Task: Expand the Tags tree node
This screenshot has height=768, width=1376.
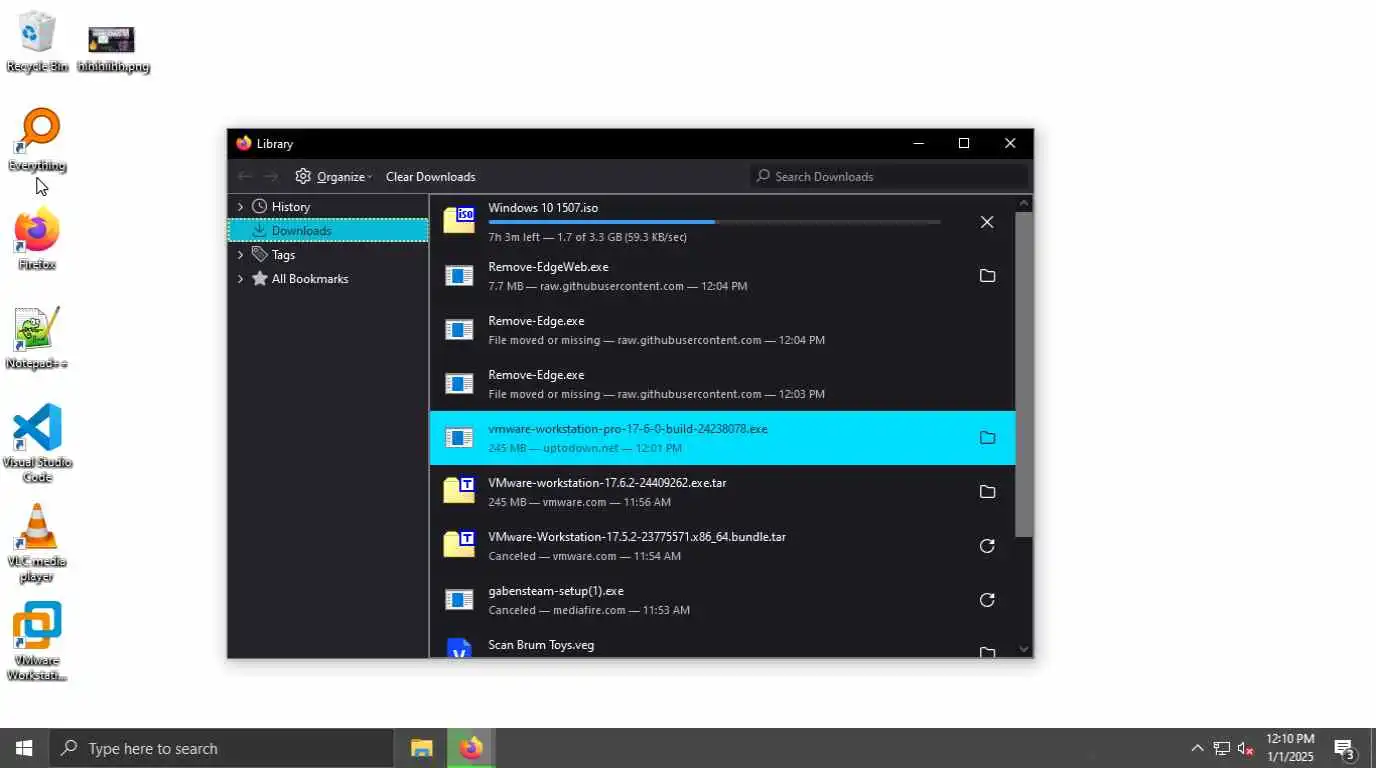Action: [240, 255]
